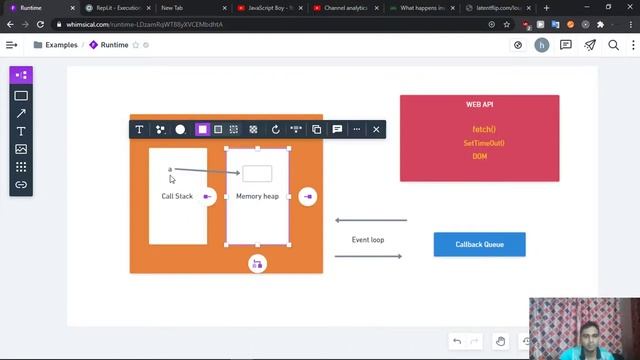
Task: Click the fetch() text in WEB API
Action: click(484, 129)
